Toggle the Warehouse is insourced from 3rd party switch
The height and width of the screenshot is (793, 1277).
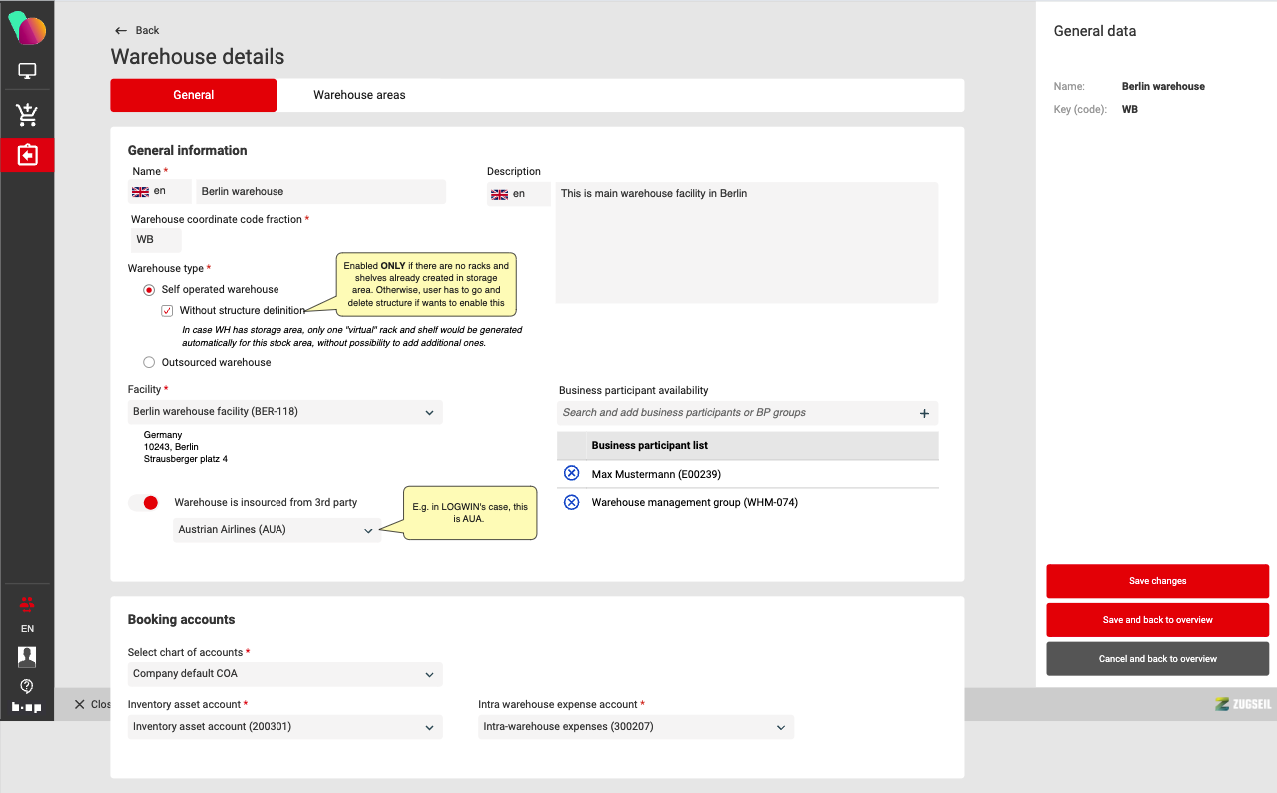(144, 502)
